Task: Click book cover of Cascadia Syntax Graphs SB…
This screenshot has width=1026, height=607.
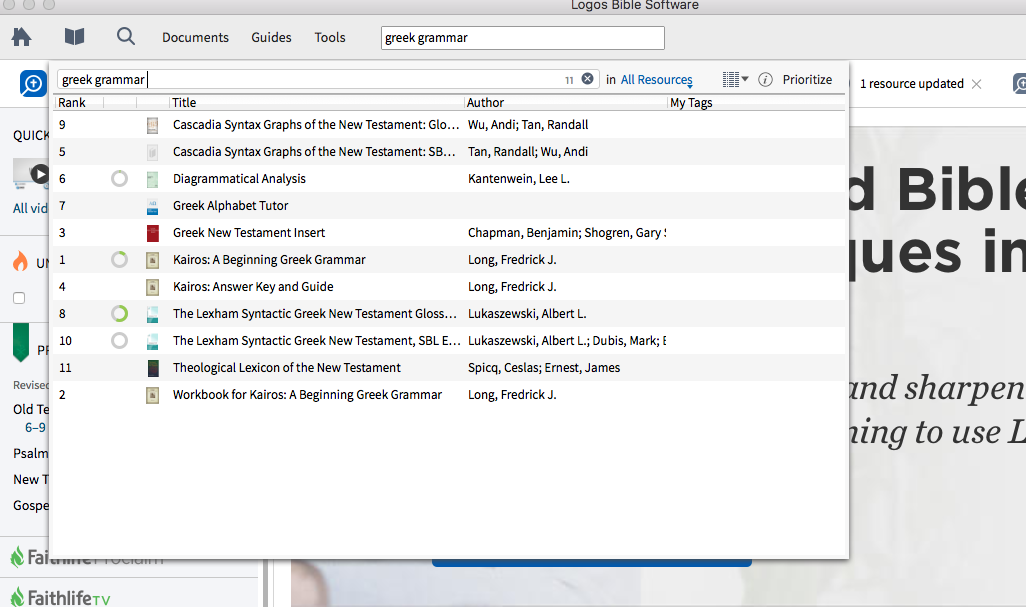Action: pyautogui.click(x=152, y=152)
